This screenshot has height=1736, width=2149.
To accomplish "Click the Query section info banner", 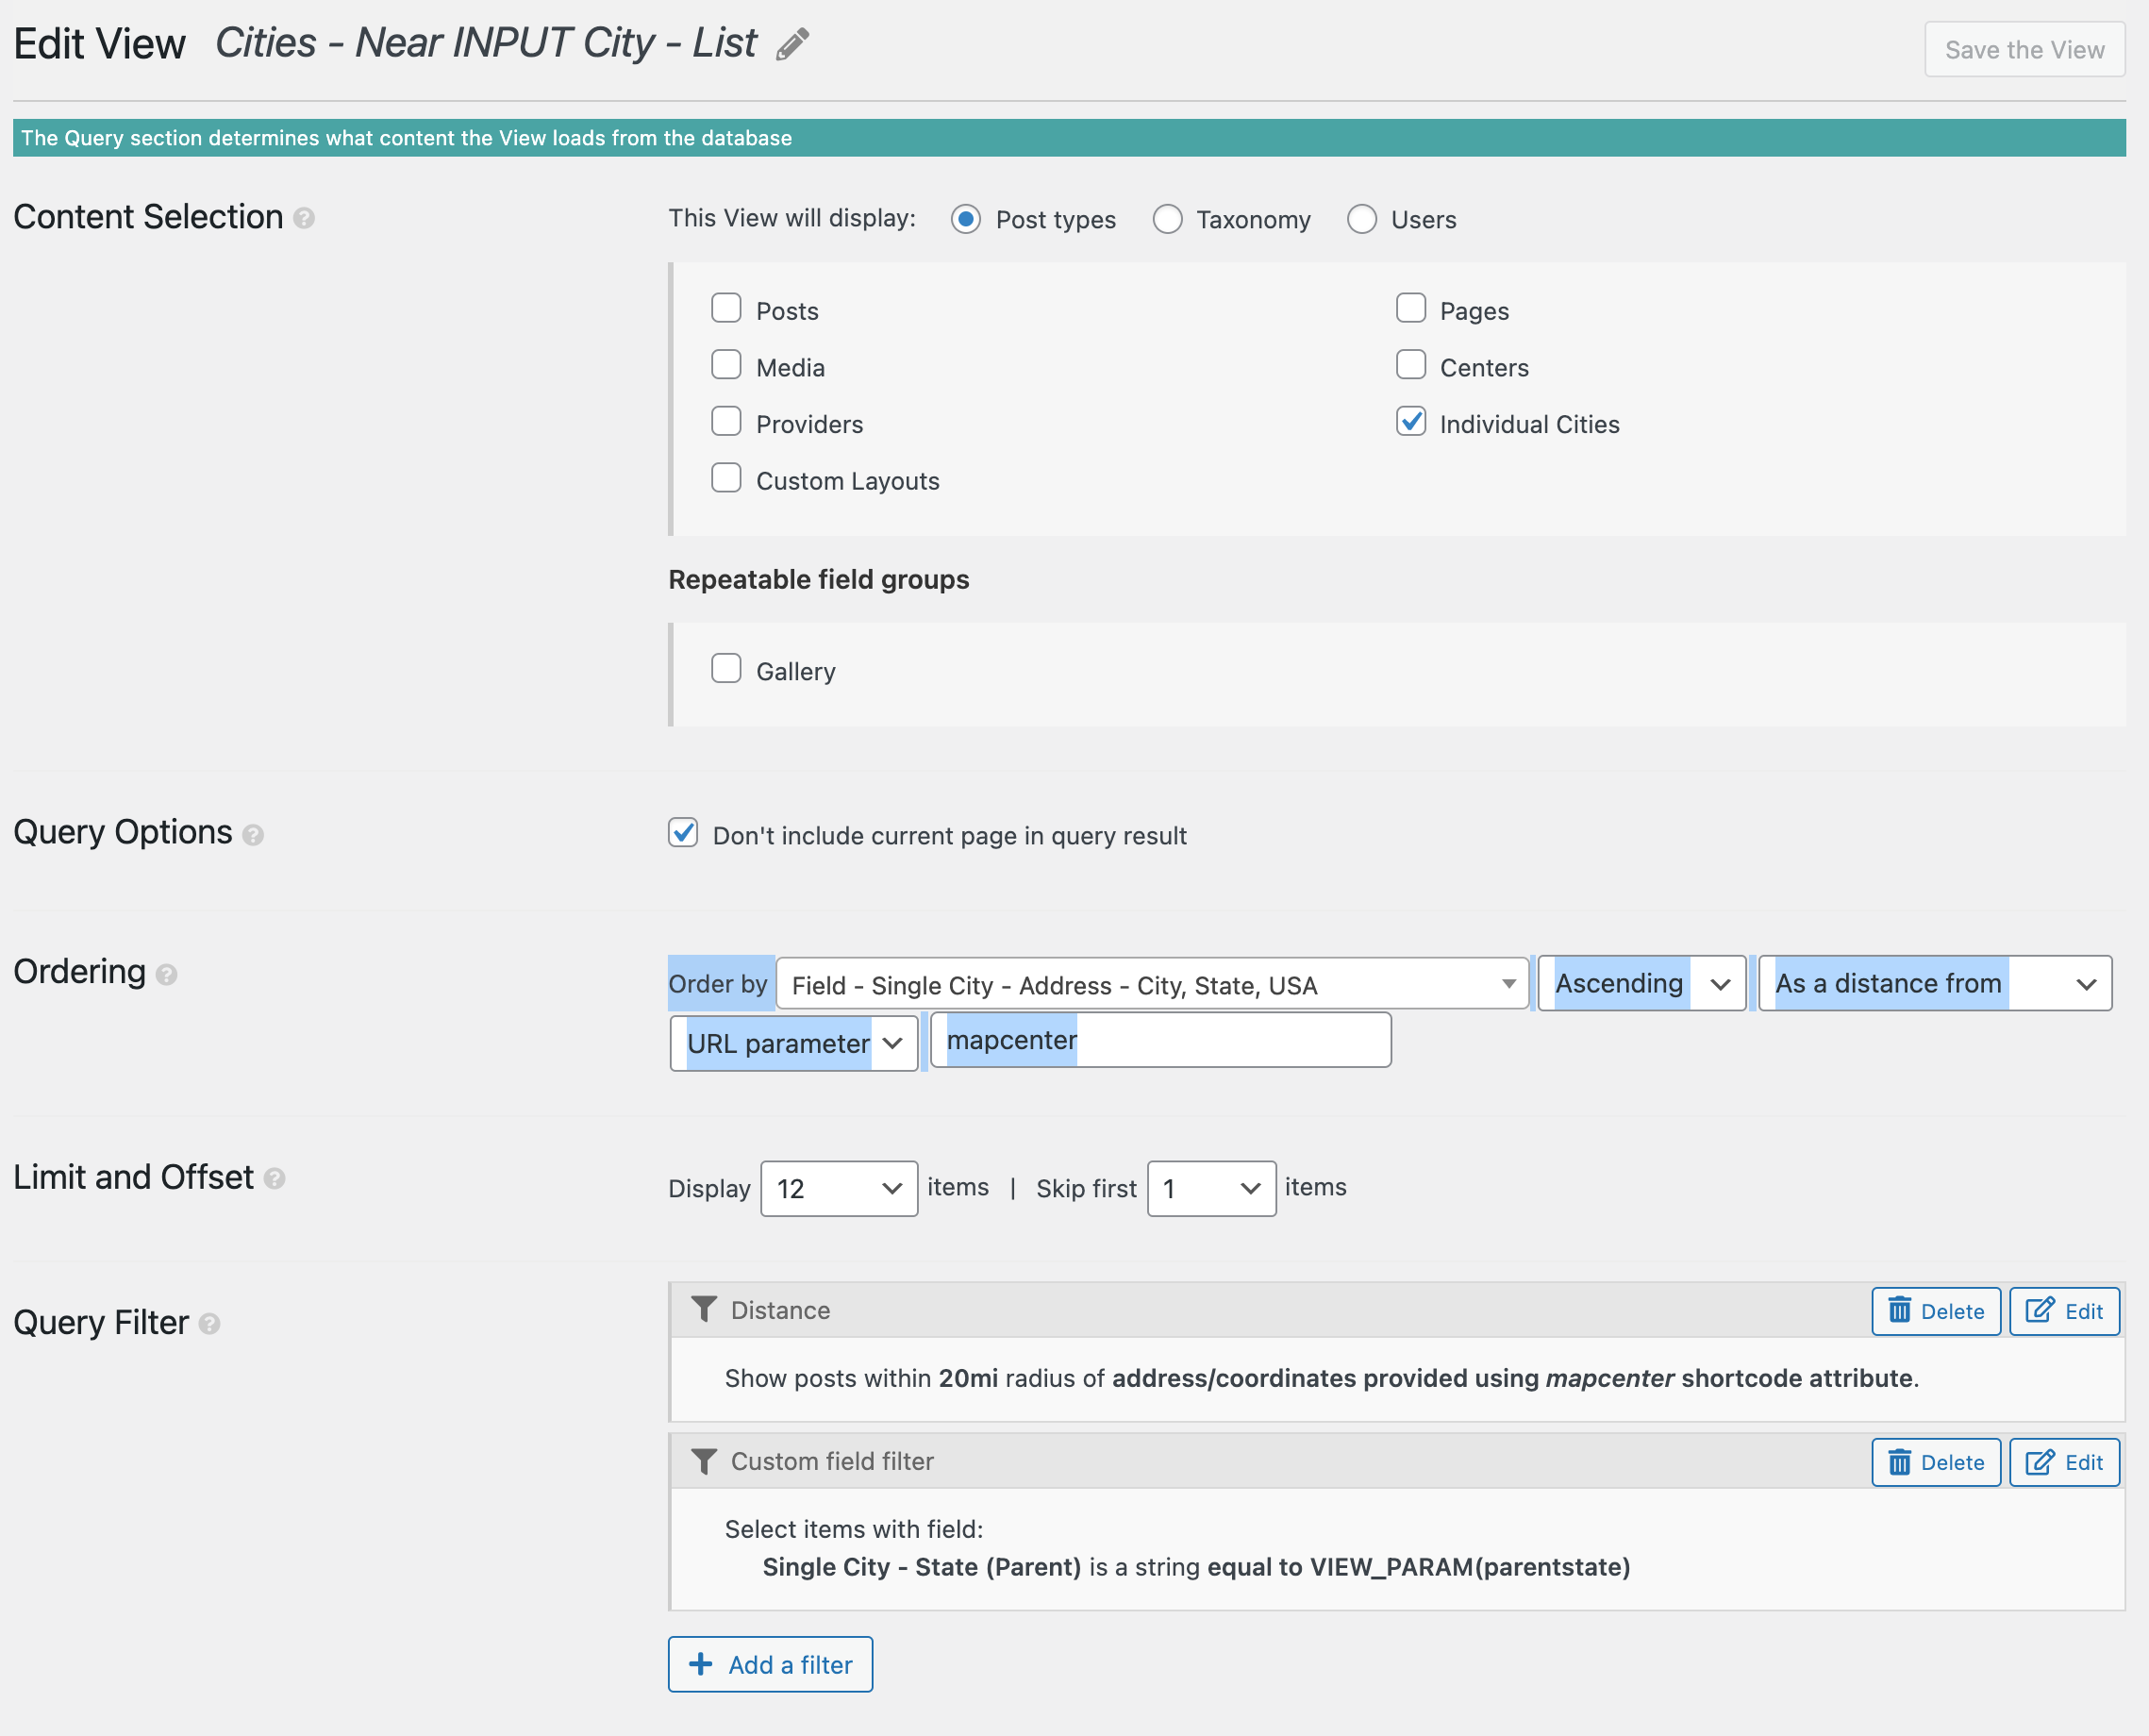I will (1069, 138).
